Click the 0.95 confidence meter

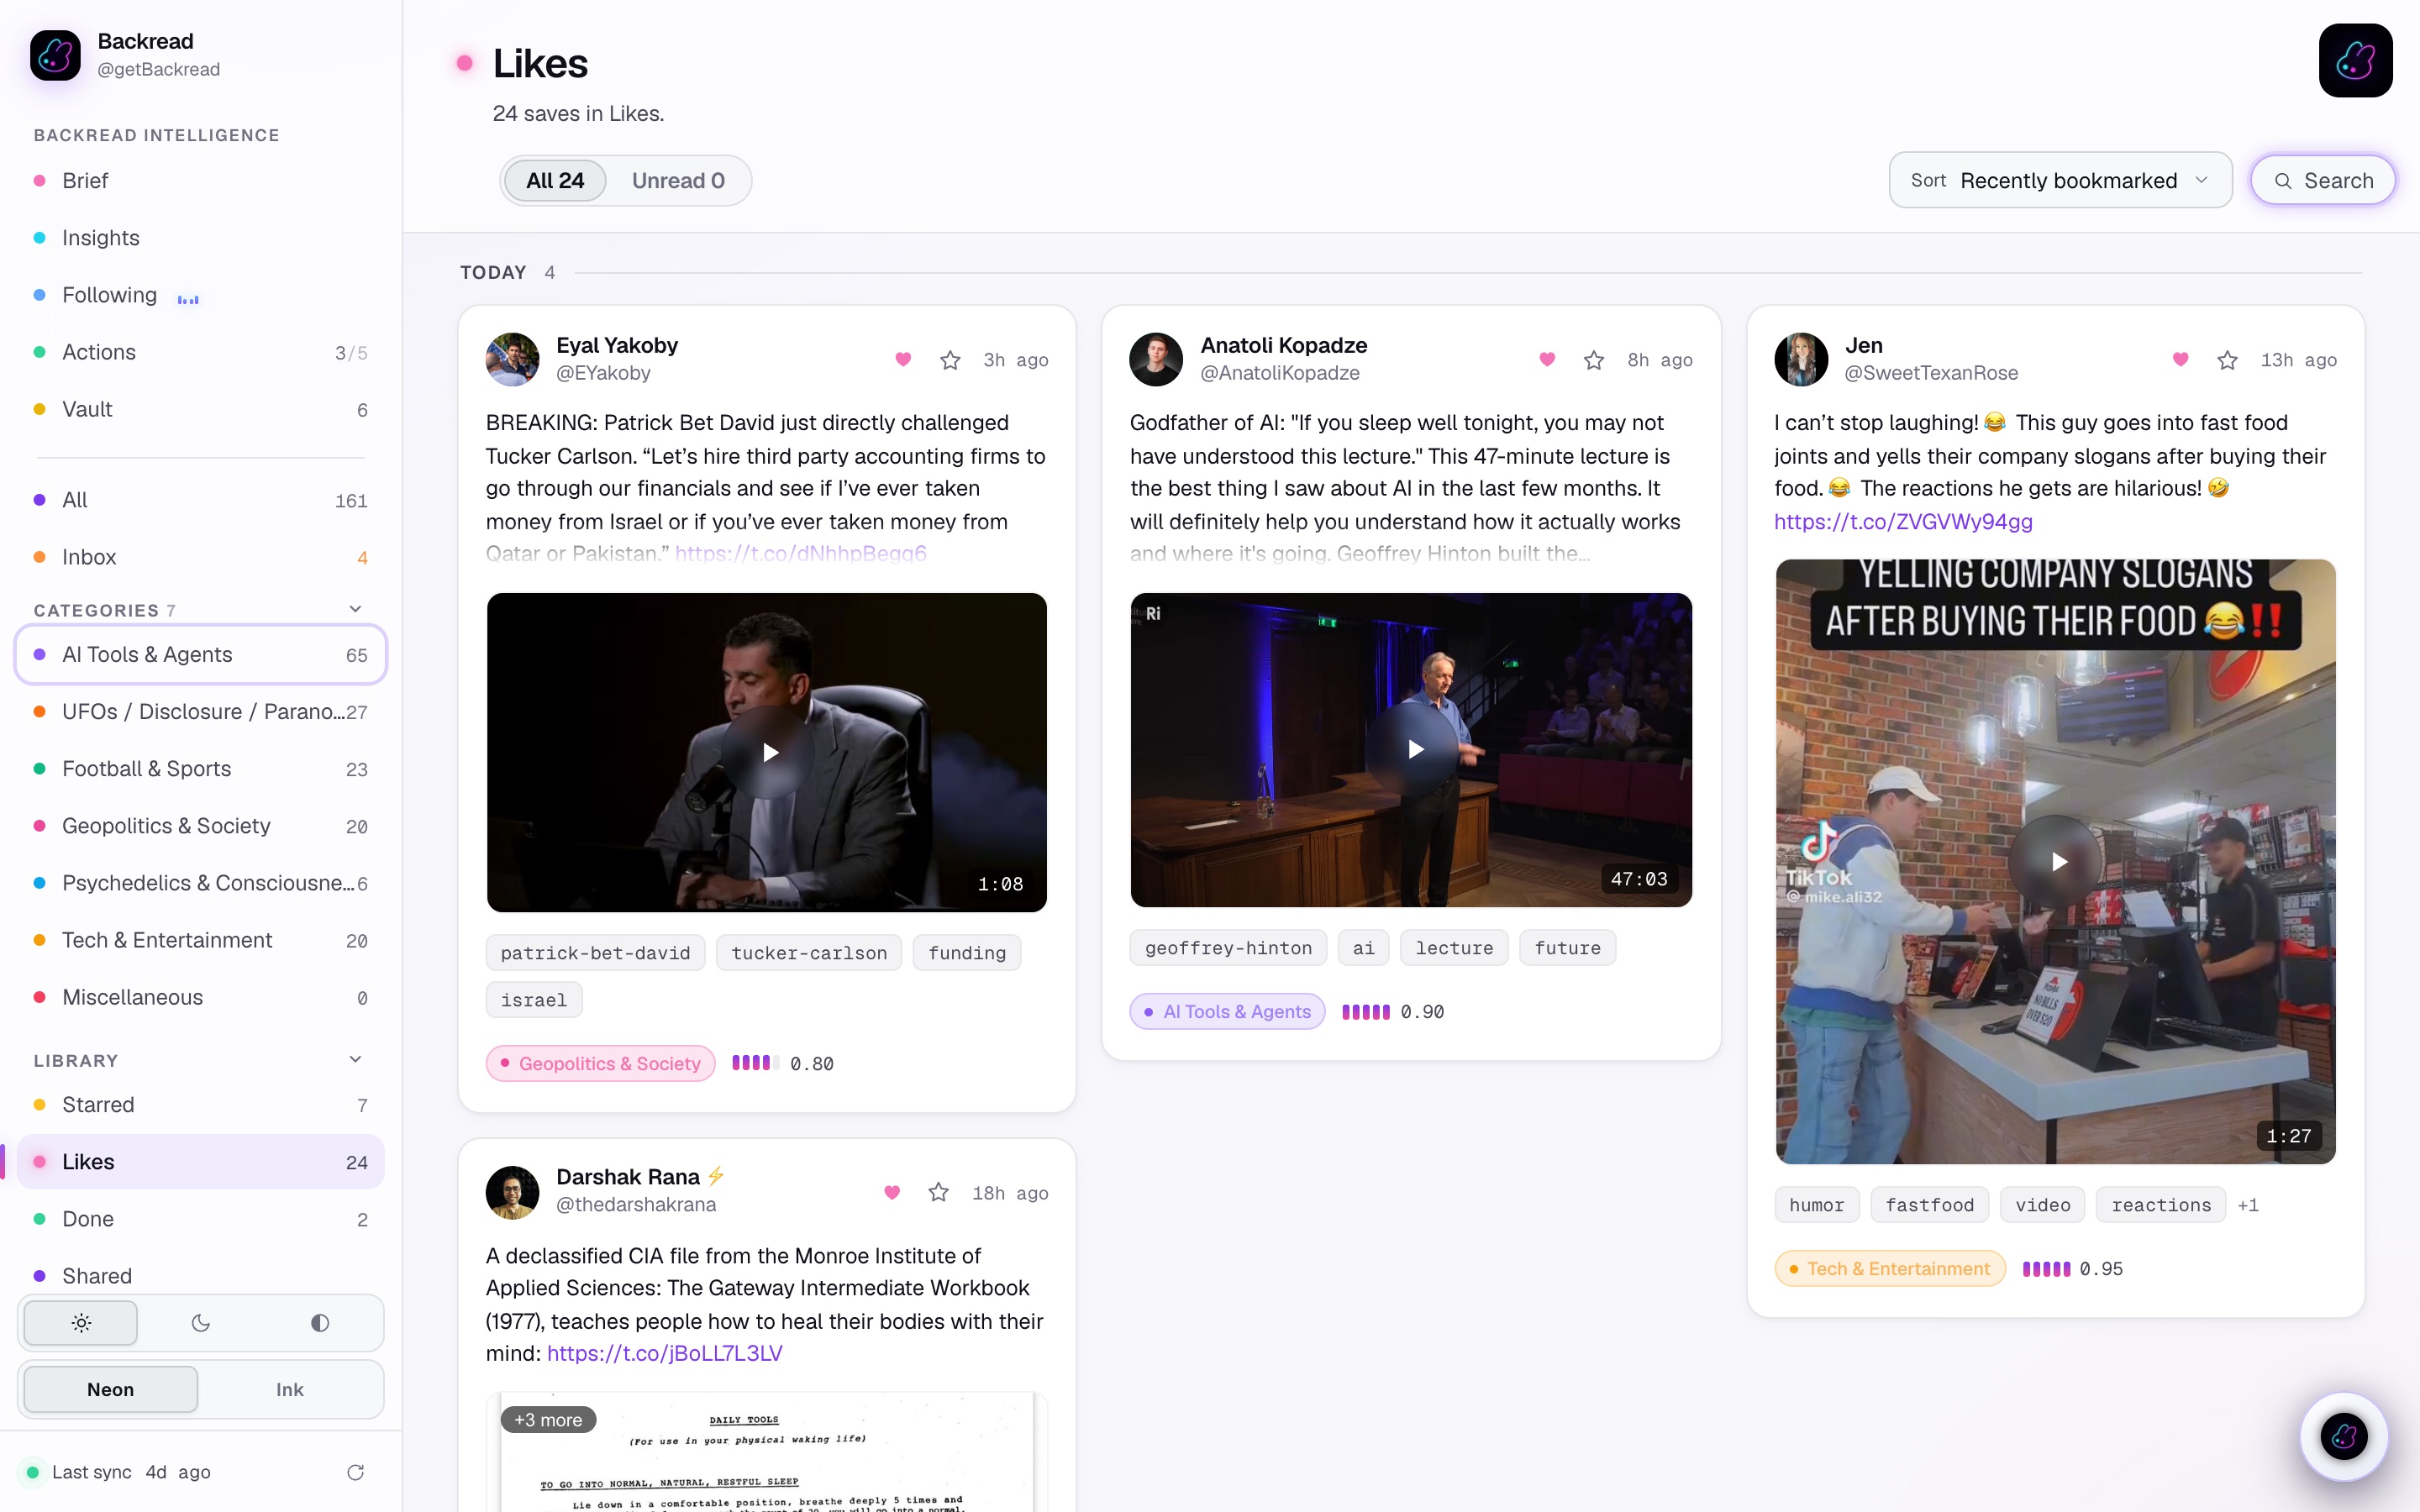2072,1269
